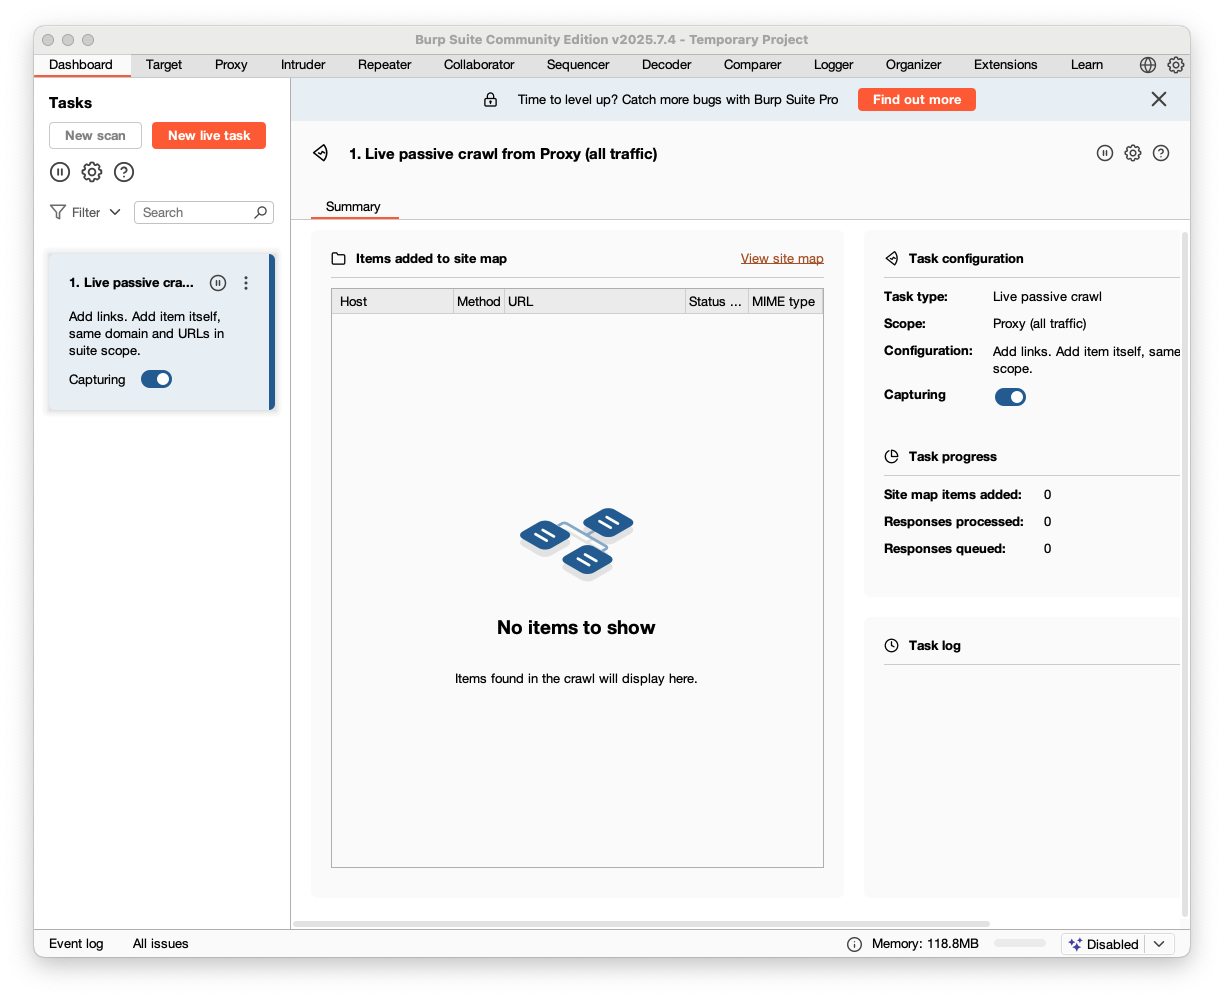Click magnifier icon in Search box
The width and height of the screenshot is (1224, 999).
pos(261,212)
